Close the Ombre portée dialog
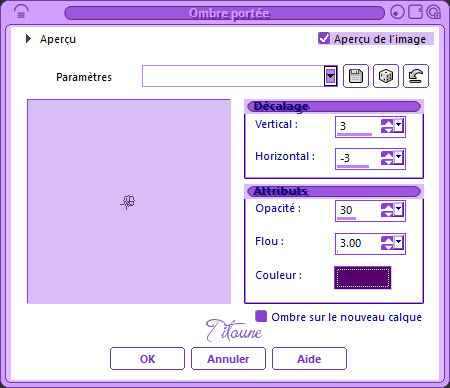The height and width of the screenshot is (388, 450). coord(434,12)
